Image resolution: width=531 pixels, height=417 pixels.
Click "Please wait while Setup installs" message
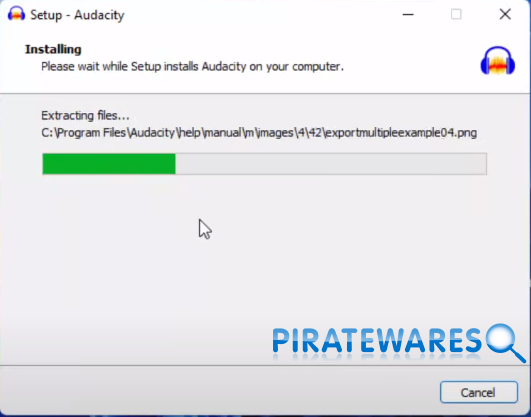[120, 66]
